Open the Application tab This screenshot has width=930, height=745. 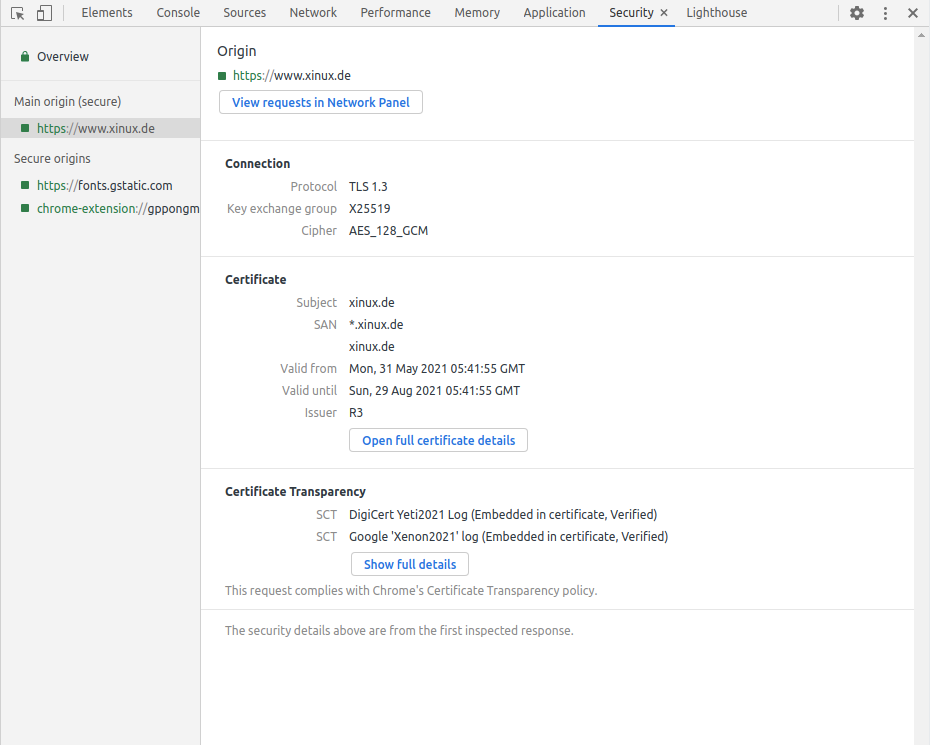[x=554, y=13]
